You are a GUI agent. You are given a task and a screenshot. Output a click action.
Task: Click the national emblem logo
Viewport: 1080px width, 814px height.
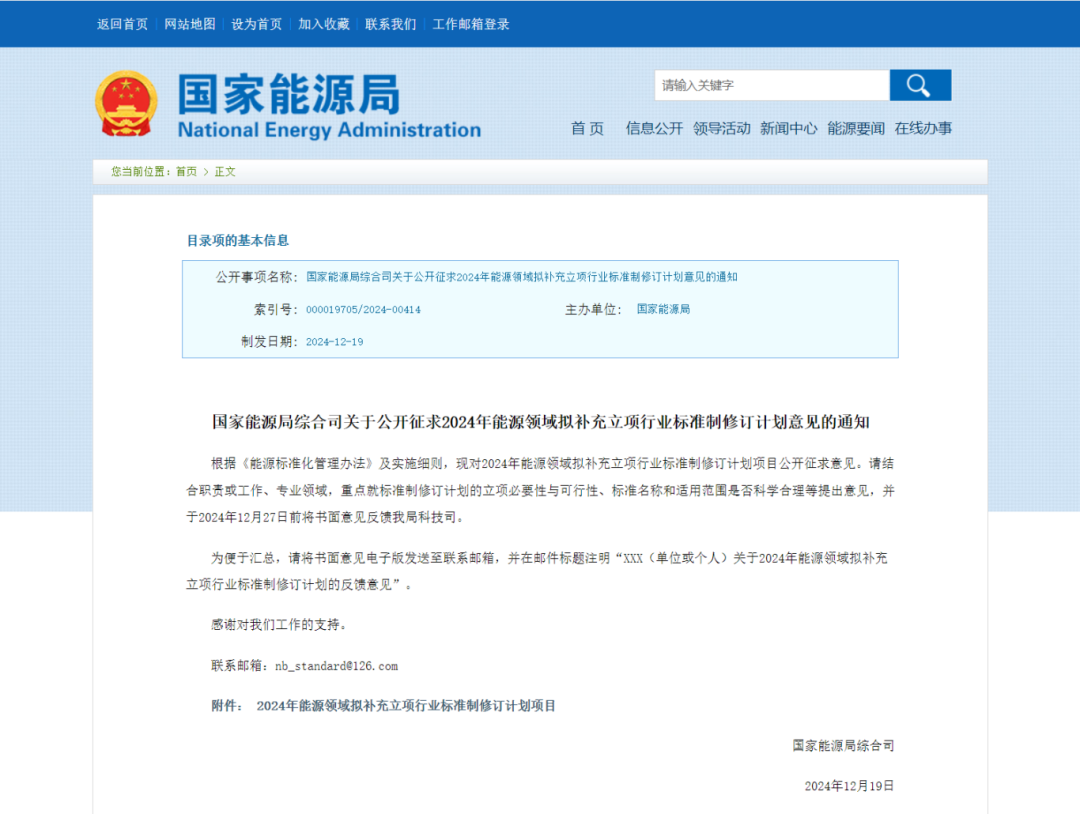[126, 104]
